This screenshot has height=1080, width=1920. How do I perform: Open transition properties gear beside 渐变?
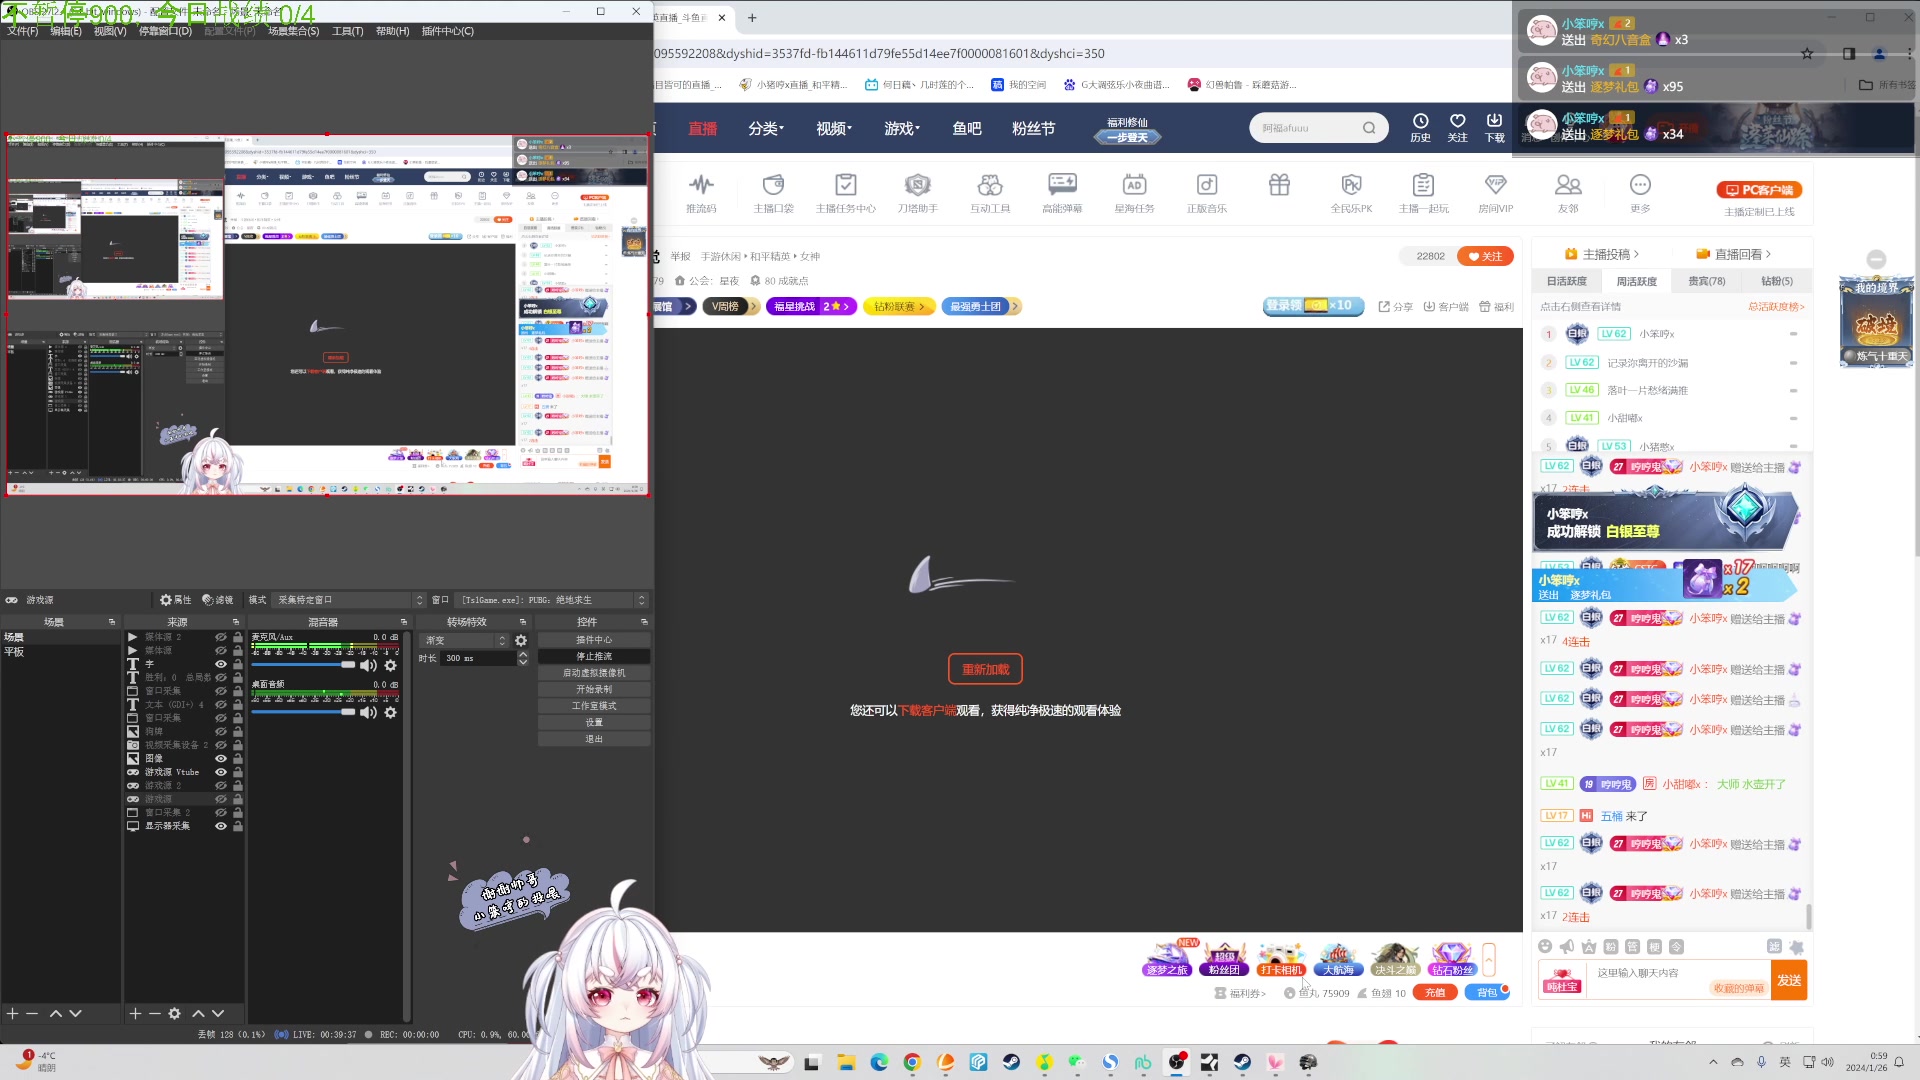[x=521, y=641]
